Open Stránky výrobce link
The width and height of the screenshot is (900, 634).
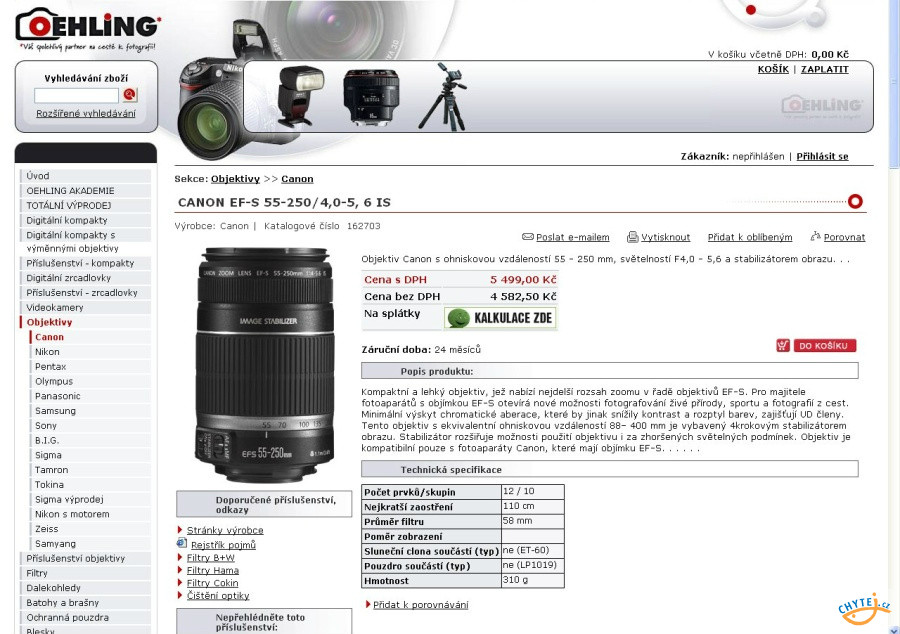pyautogui.click(x=225, y=531)
